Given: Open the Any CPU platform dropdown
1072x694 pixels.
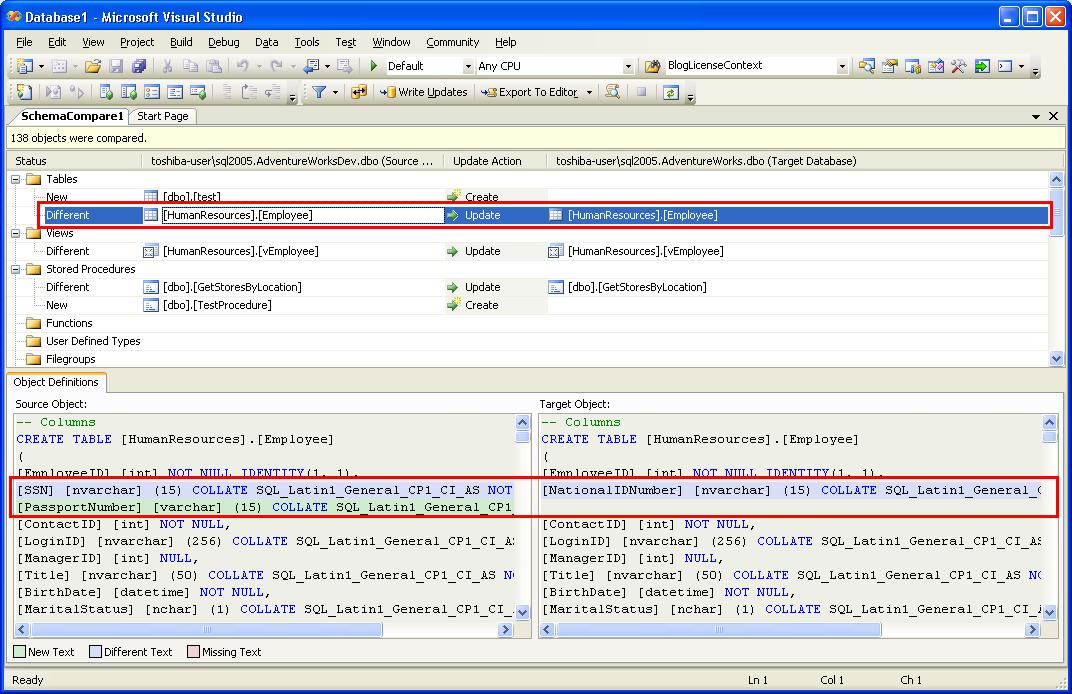Looking at the screenshot, I should (x=628, y=66).
